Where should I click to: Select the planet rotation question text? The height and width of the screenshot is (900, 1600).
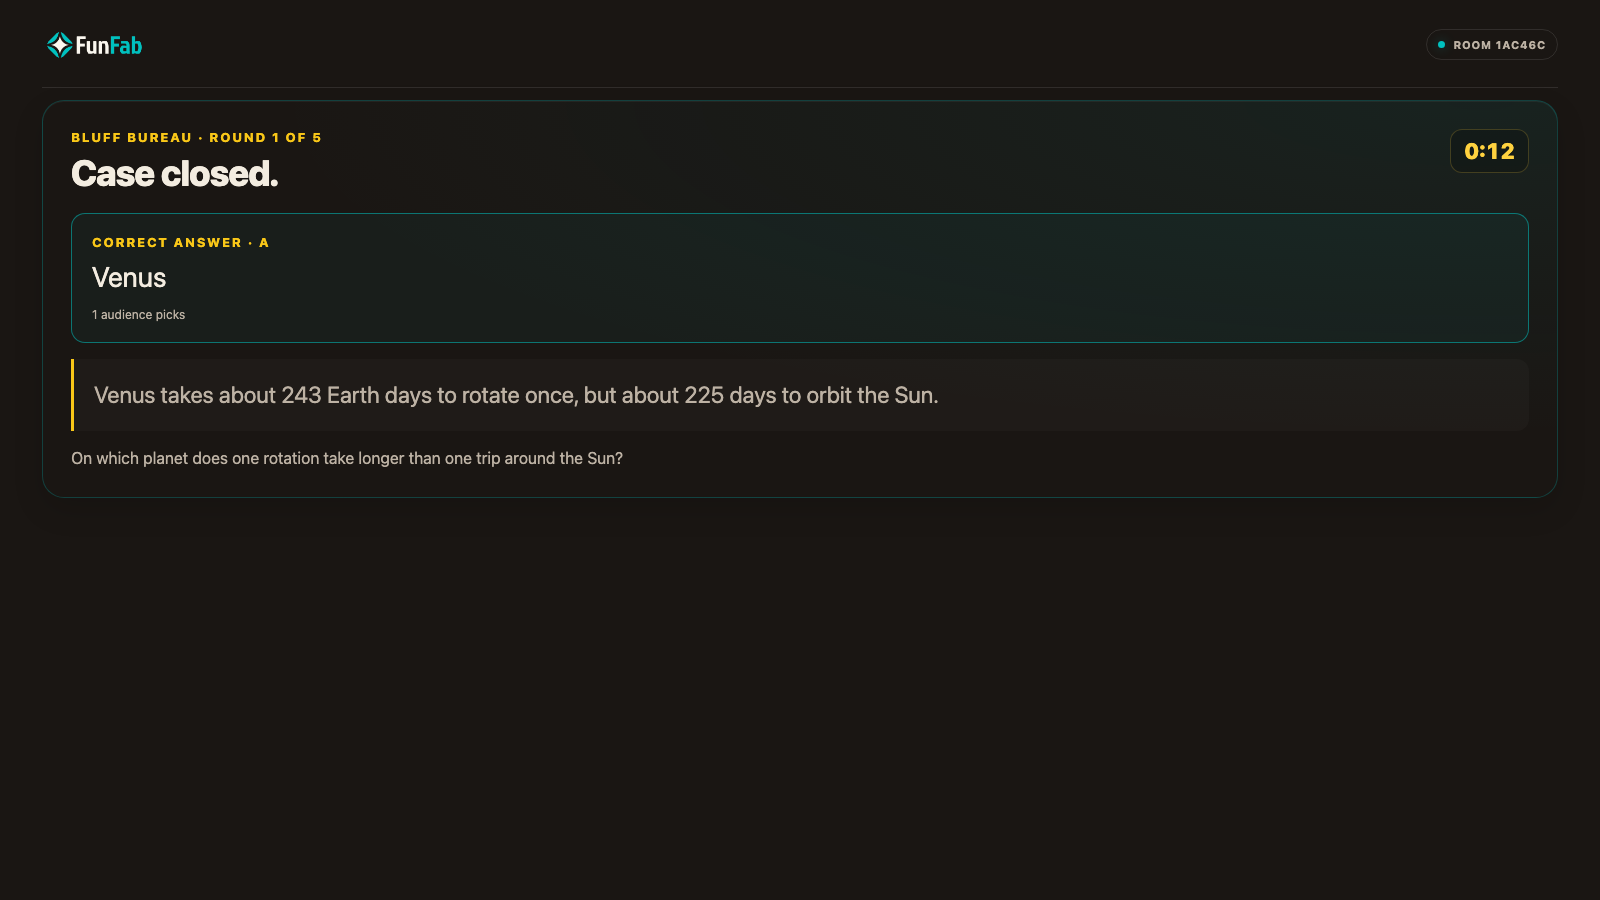(x=347, y=458)
